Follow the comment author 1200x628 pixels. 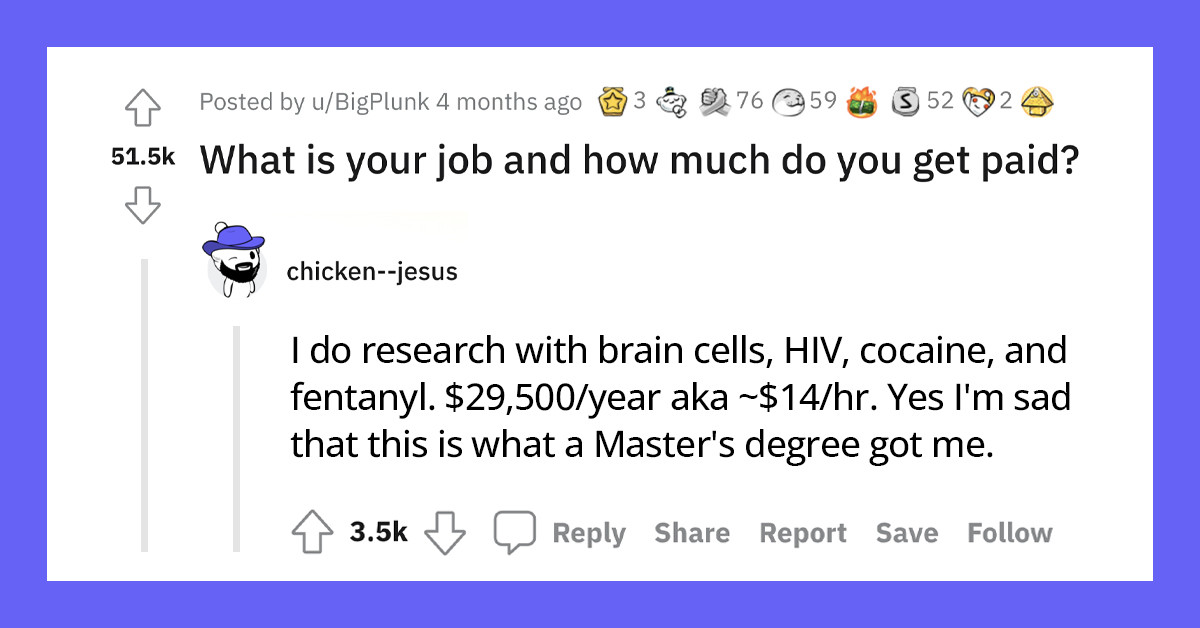pos(1009,532)
